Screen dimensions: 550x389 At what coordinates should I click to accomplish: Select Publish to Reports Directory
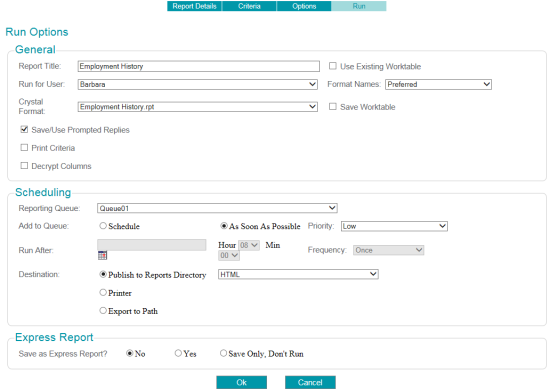click(x=103, y=274)
